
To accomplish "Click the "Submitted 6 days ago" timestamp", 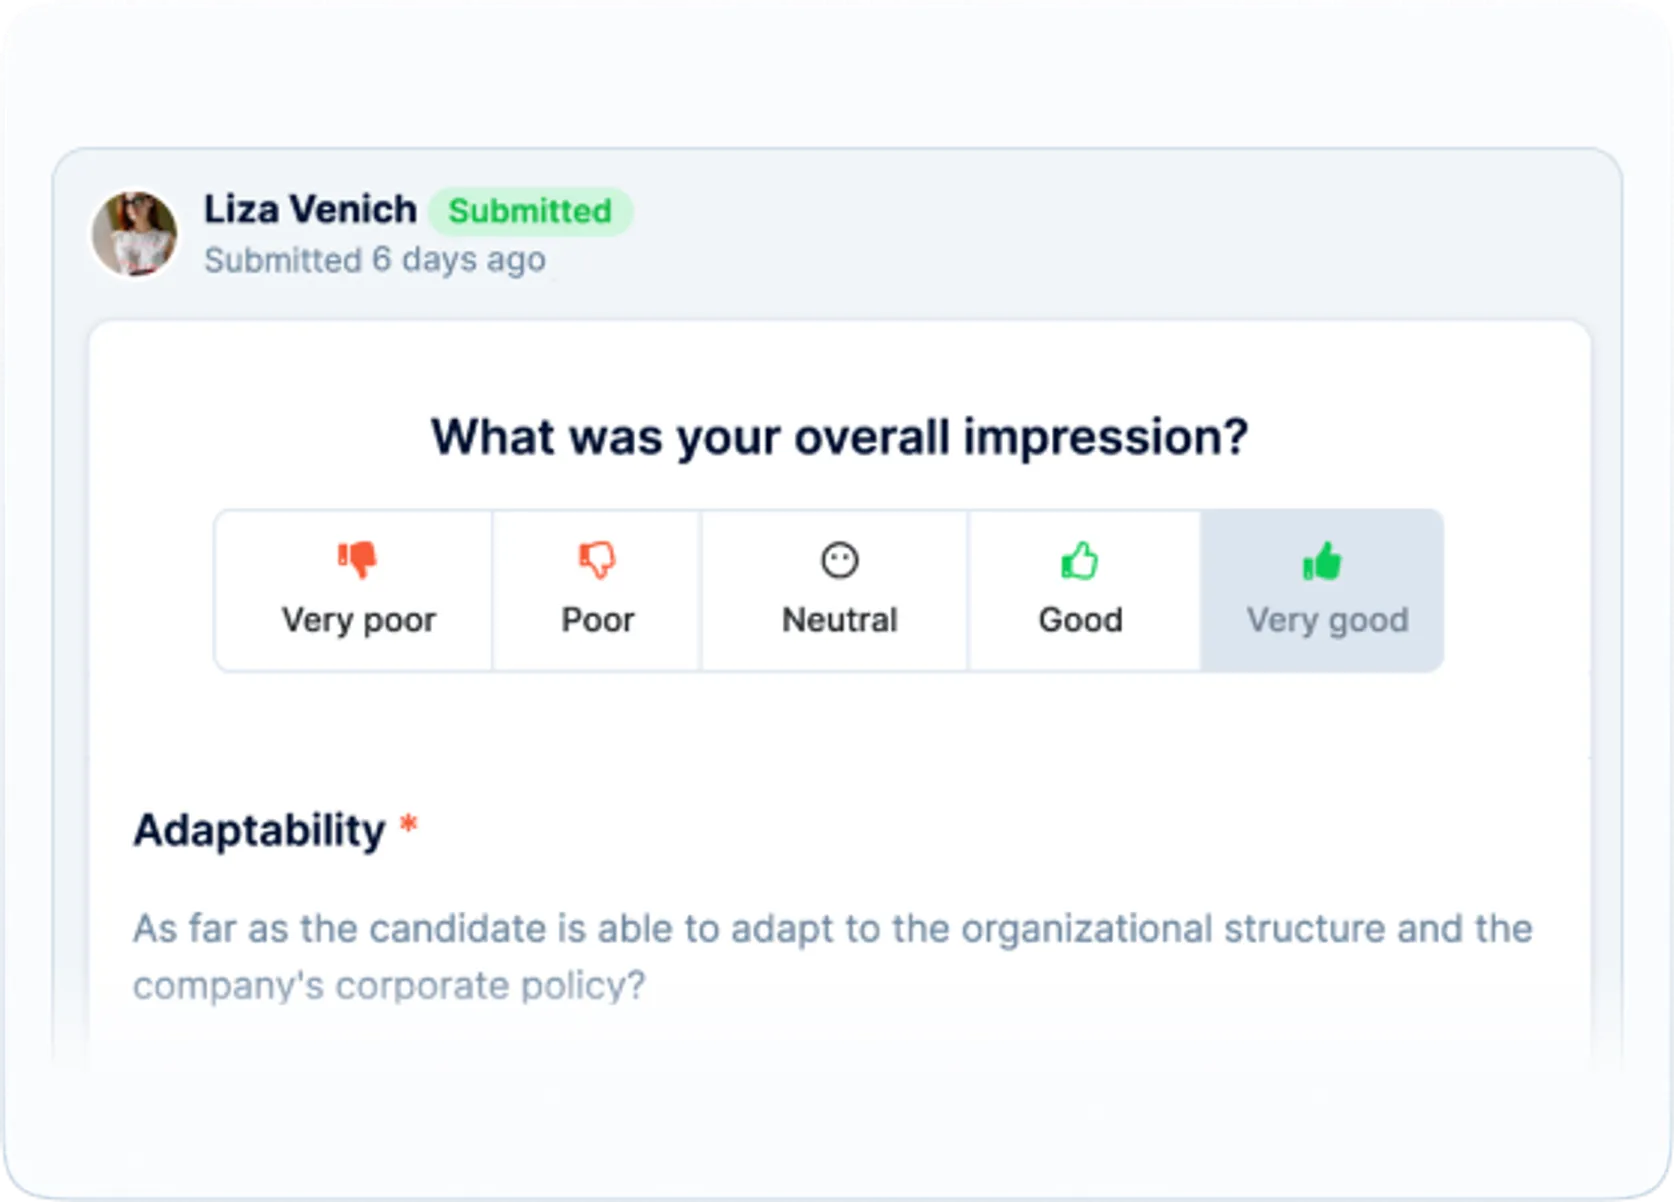I will 375,260.
